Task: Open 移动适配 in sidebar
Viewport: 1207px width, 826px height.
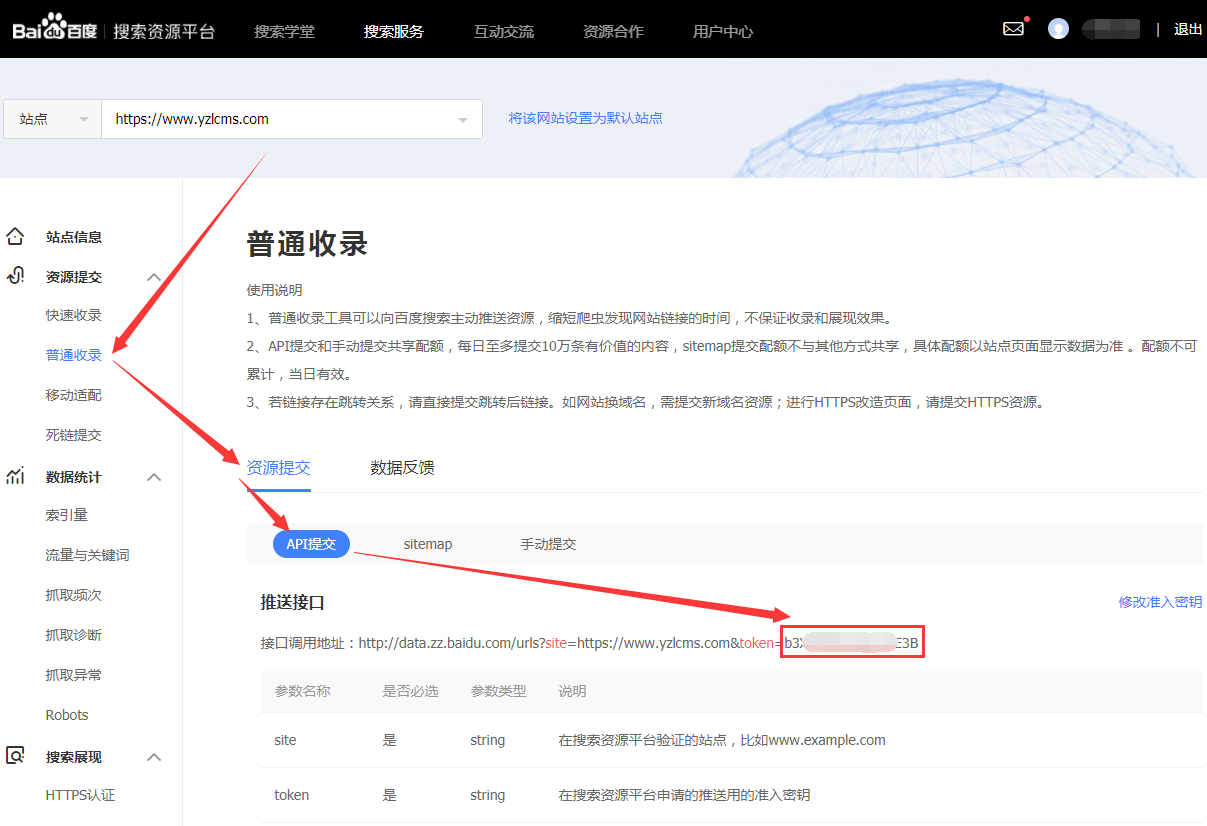Action: 74,395
